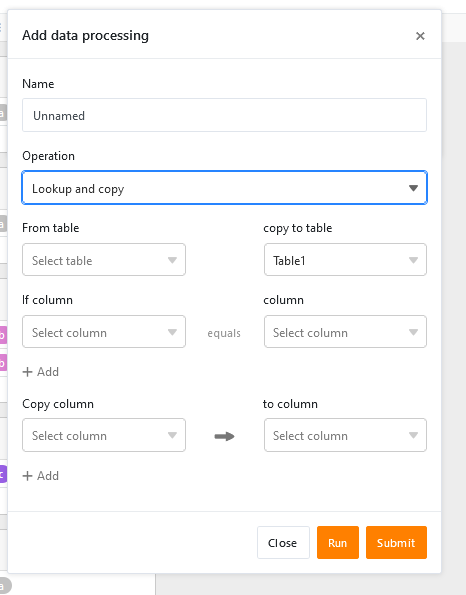Open the to column Select column dropdown
Screen dimensions: 466x595
pos(345,435)
